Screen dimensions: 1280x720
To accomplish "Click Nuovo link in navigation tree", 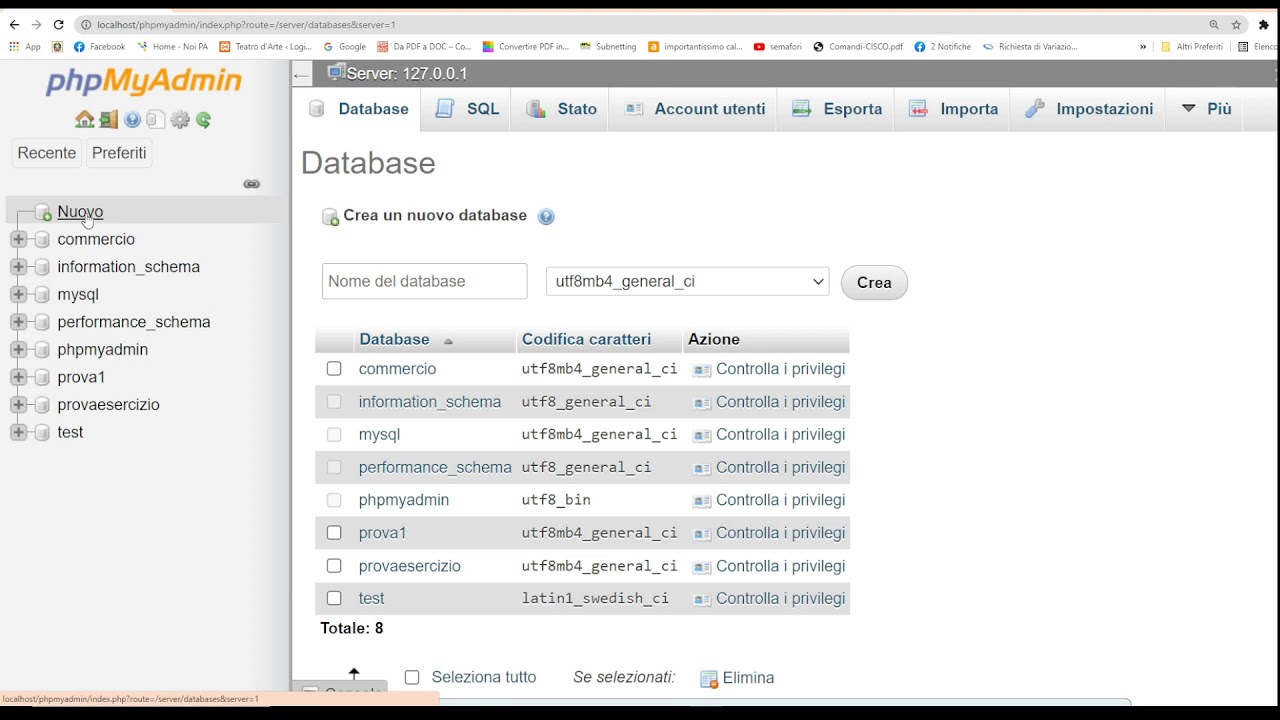I will [x=80, y=212].
